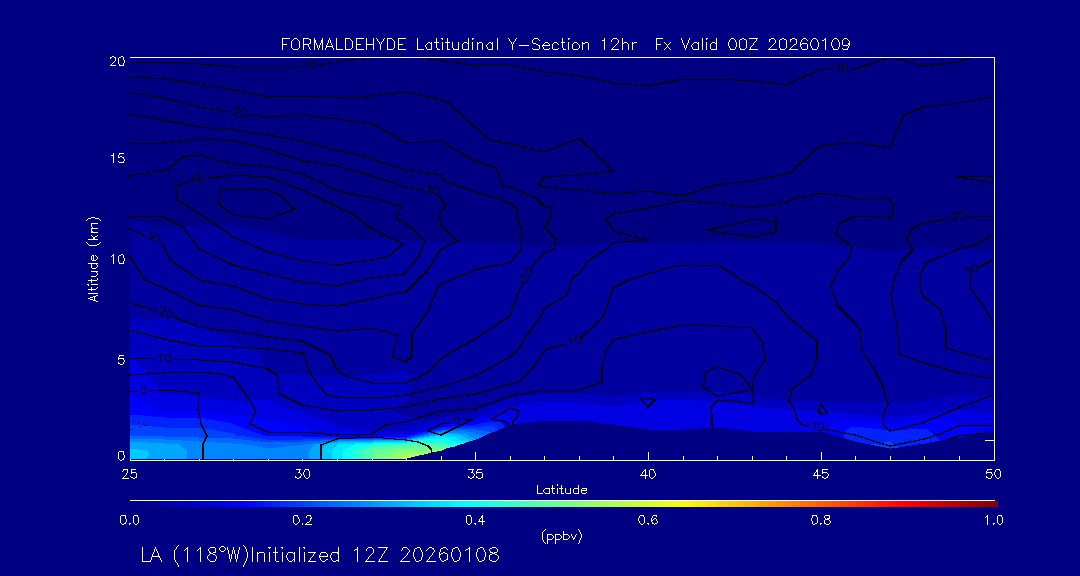Viewport: 1080px width, 576px height.
Task: Click the FORMALDEHYDE Latitudinal Y-Section plot title
Action: [x=565, y=45]
